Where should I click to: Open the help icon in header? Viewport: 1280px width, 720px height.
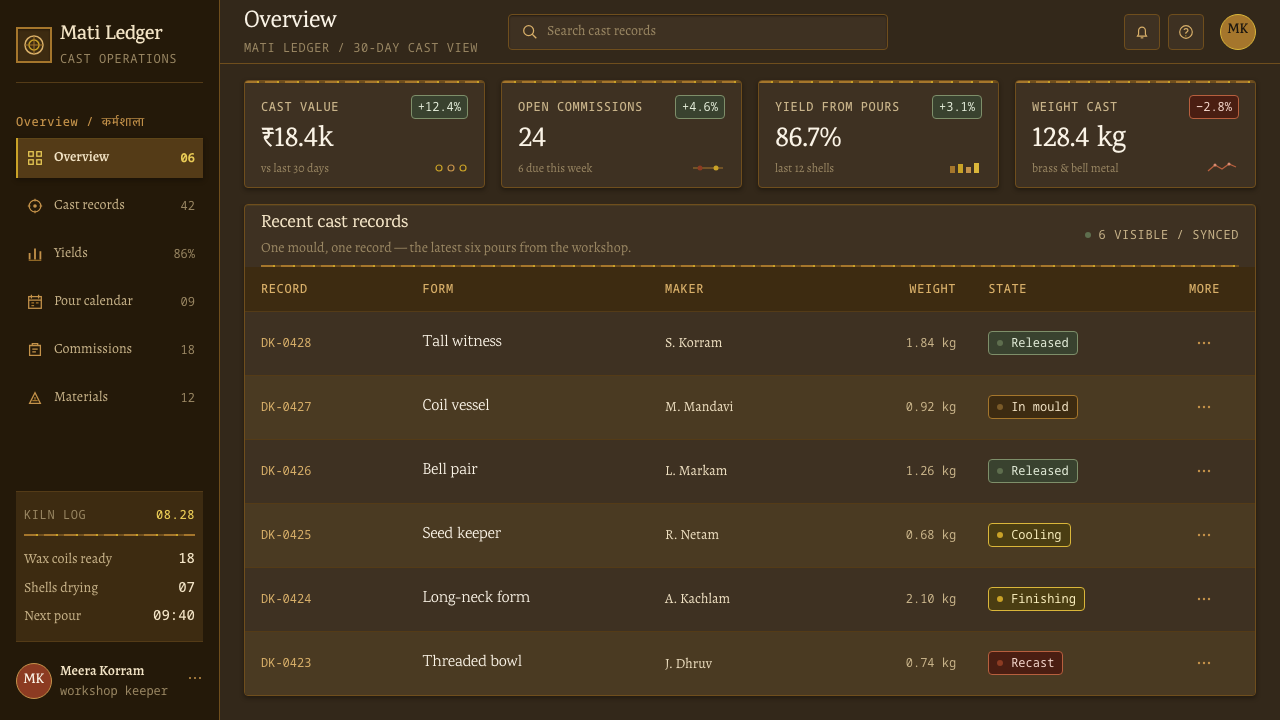click(x=1186, y=32)
